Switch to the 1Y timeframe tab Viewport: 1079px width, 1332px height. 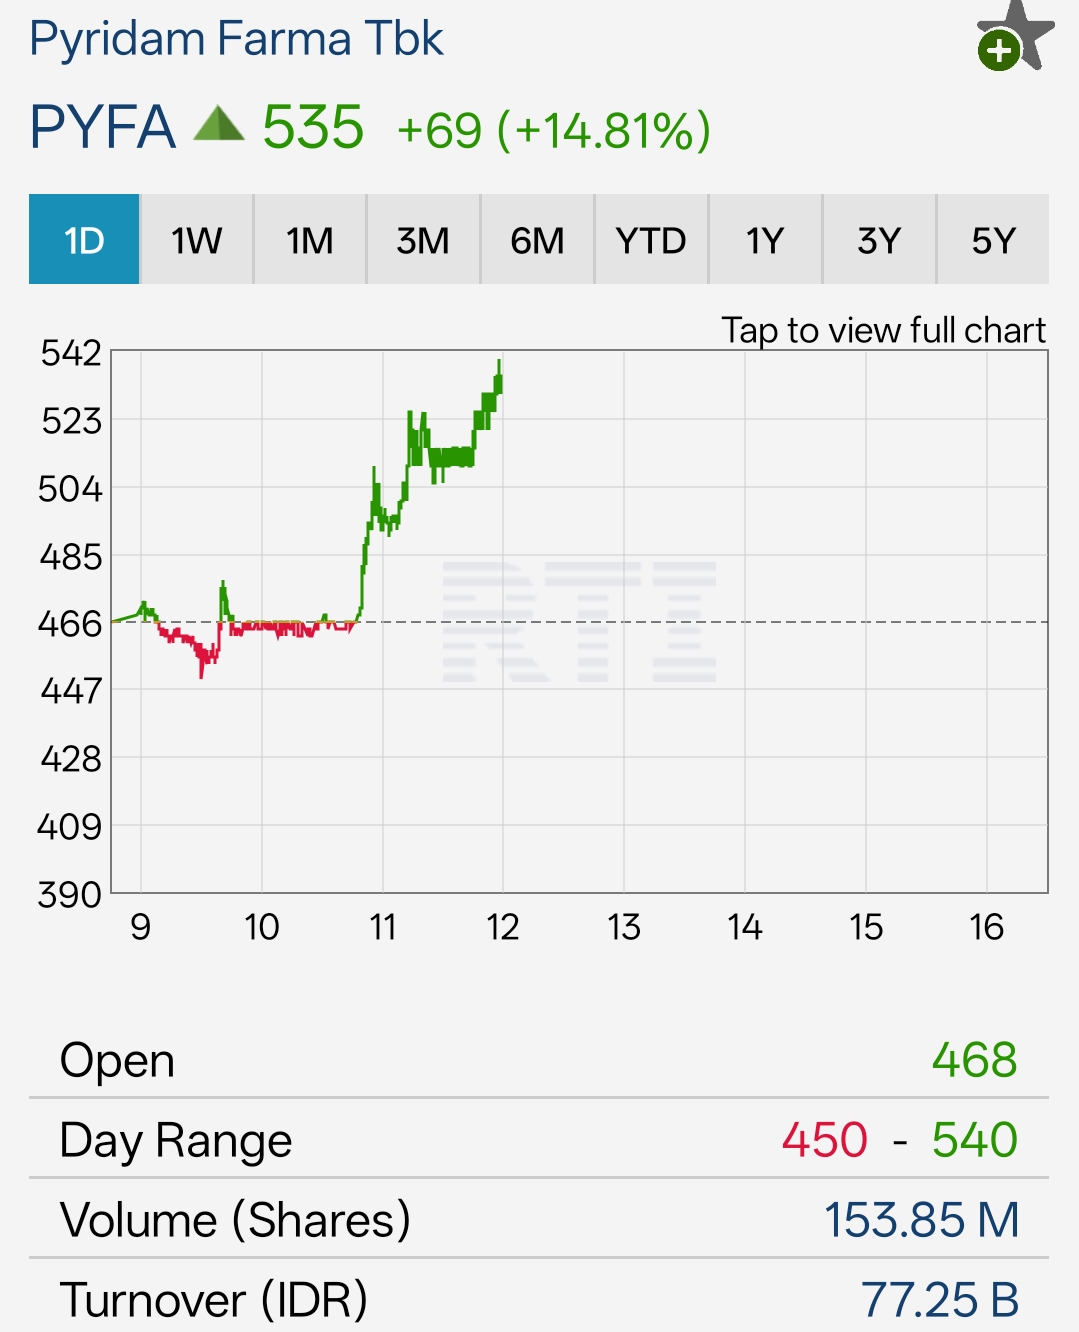tap(765, 240)
